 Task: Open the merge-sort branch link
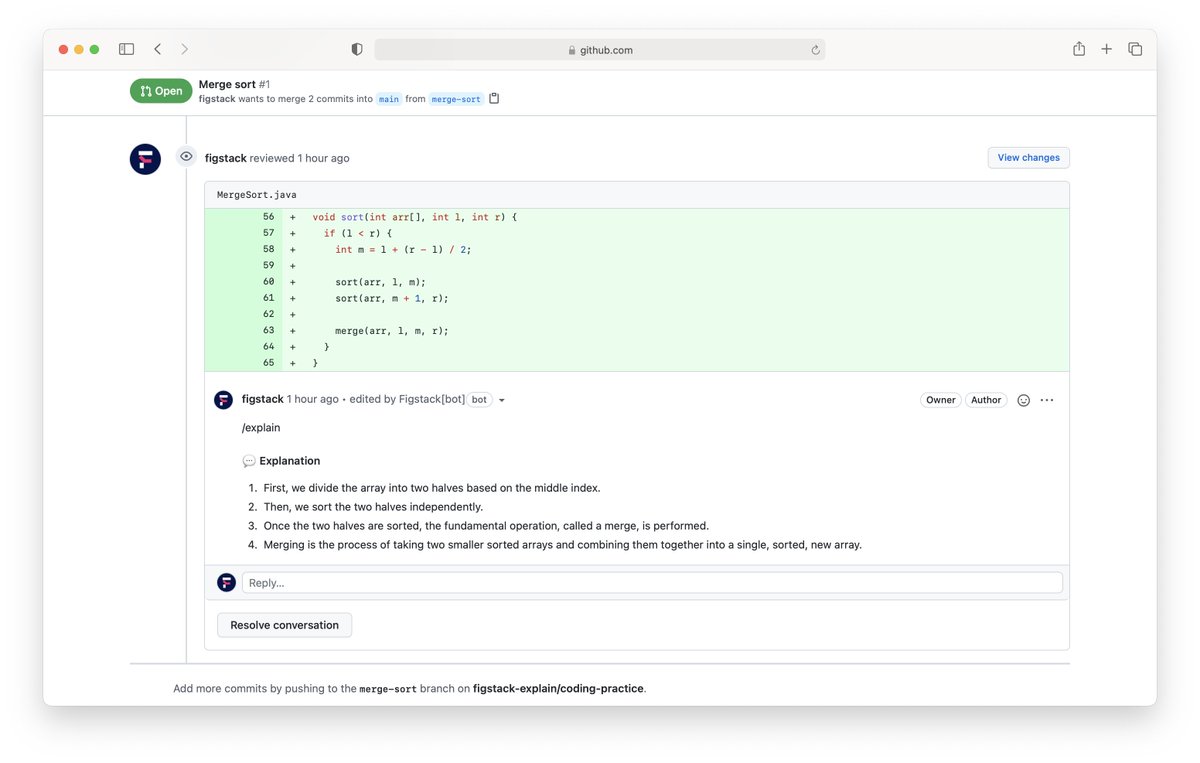456,99
